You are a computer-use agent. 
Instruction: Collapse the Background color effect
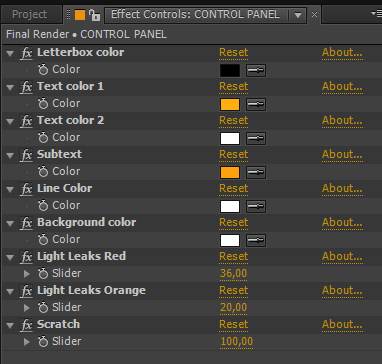coord(10,224)
